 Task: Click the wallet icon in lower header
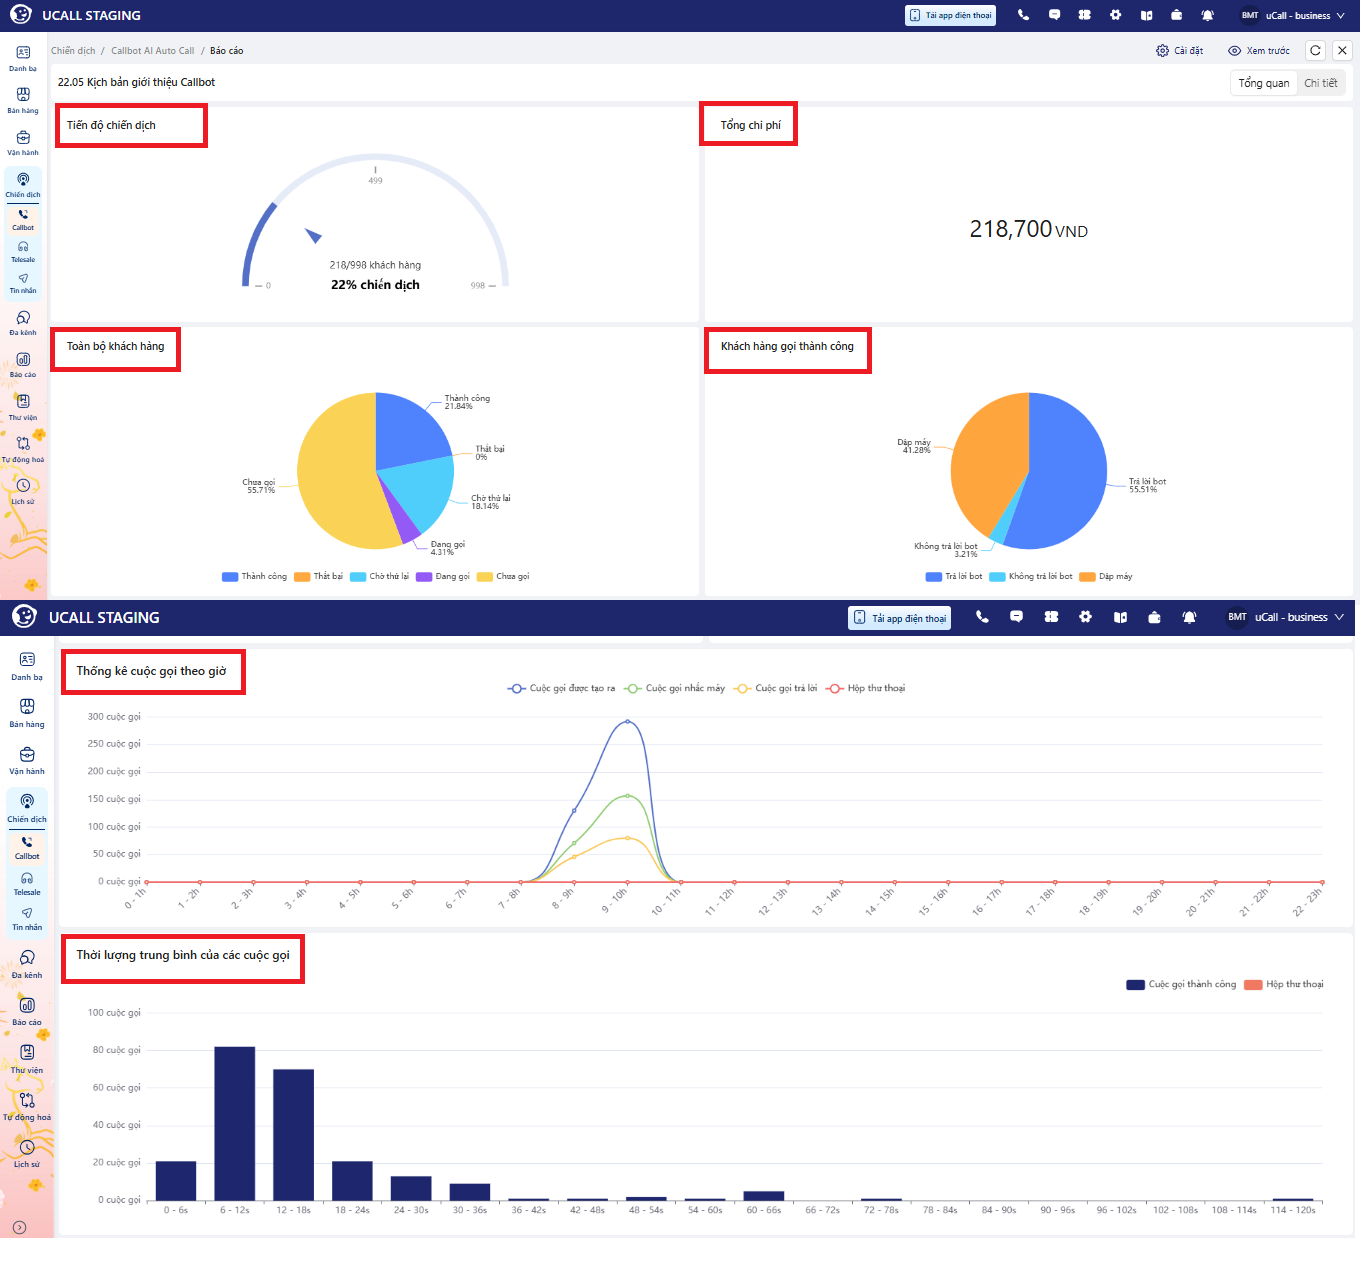point(1154,617)
